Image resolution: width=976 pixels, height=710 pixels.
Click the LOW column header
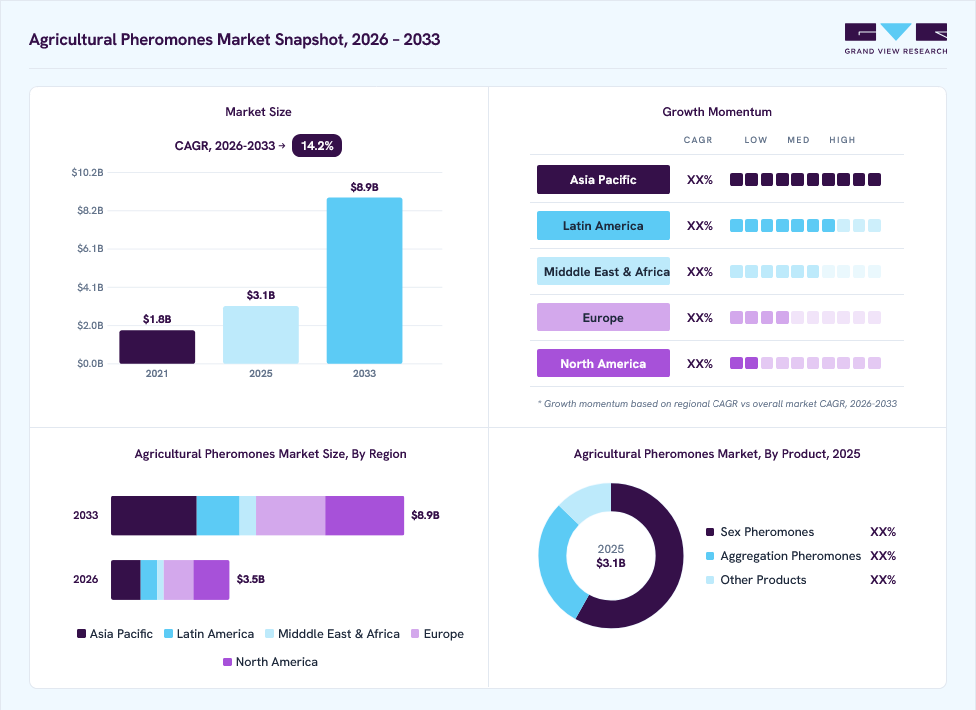[x=756, y=140]
